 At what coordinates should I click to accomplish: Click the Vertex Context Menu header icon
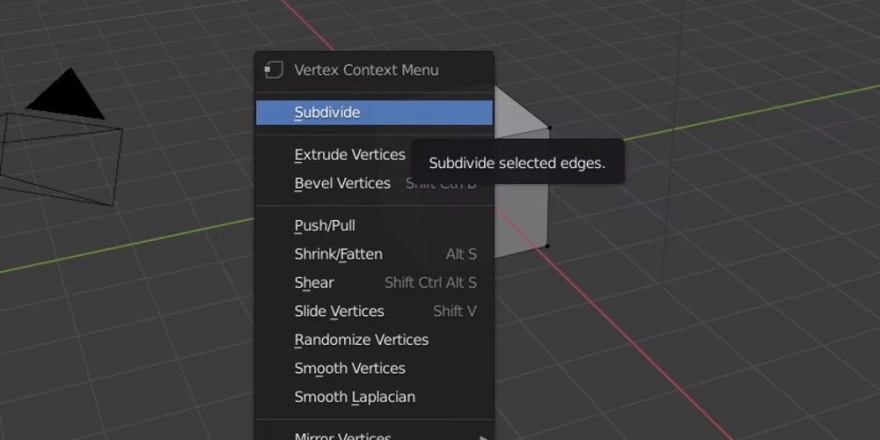click(x=273, y=70)
